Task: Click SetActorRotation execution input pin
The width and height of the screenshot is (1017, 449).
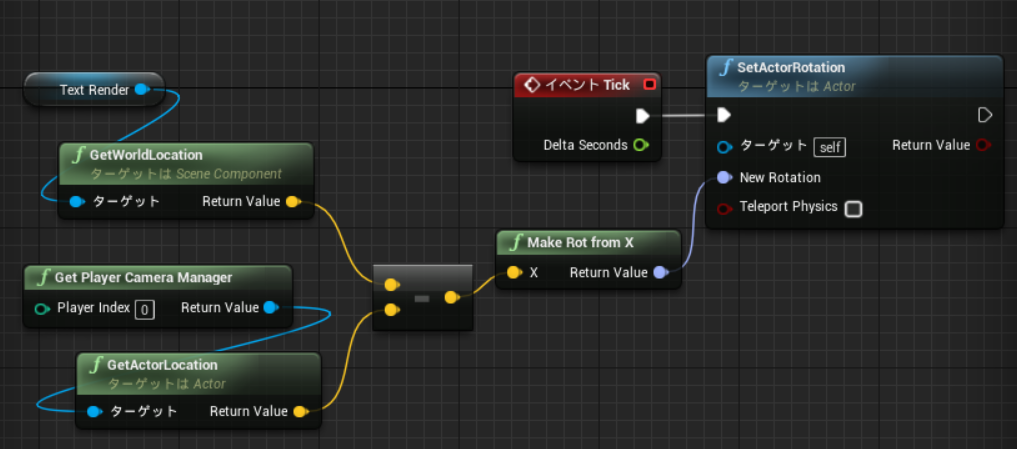Action: point(724,115)
